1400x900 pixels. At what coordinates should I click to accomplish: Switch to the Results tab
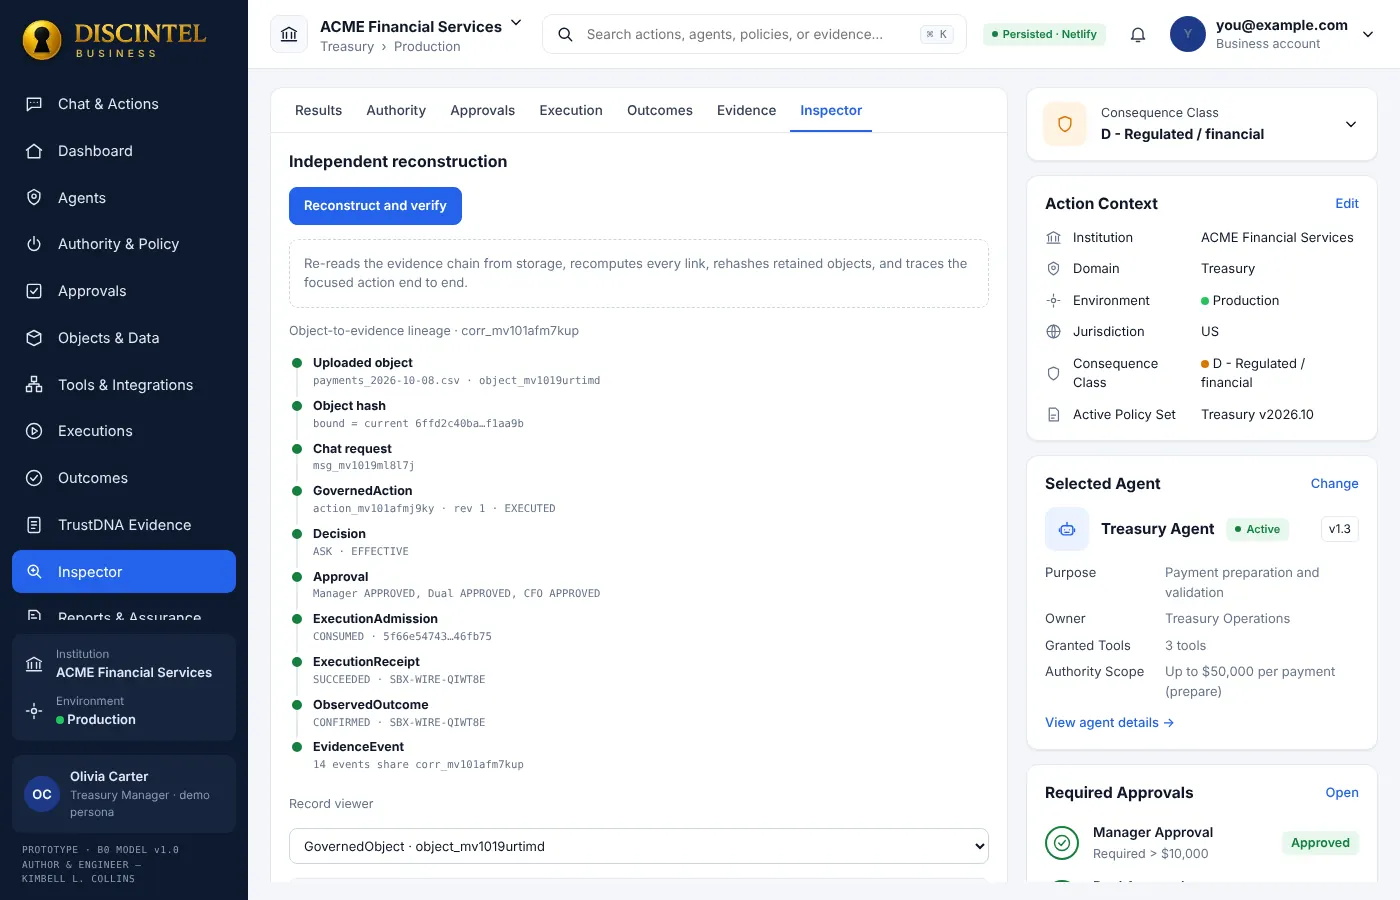(318, 110)
